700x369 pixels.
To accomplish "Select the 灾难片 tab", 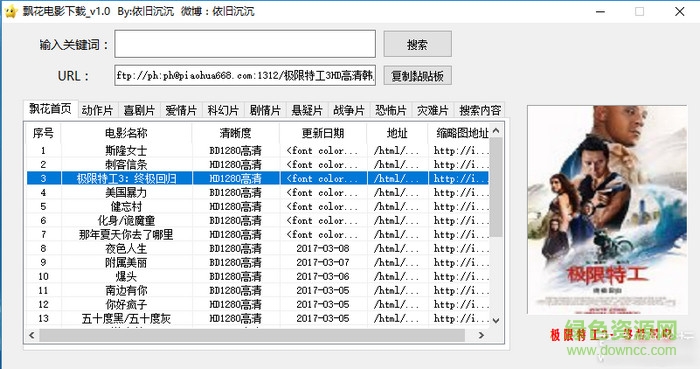I will tap(433, 110).
